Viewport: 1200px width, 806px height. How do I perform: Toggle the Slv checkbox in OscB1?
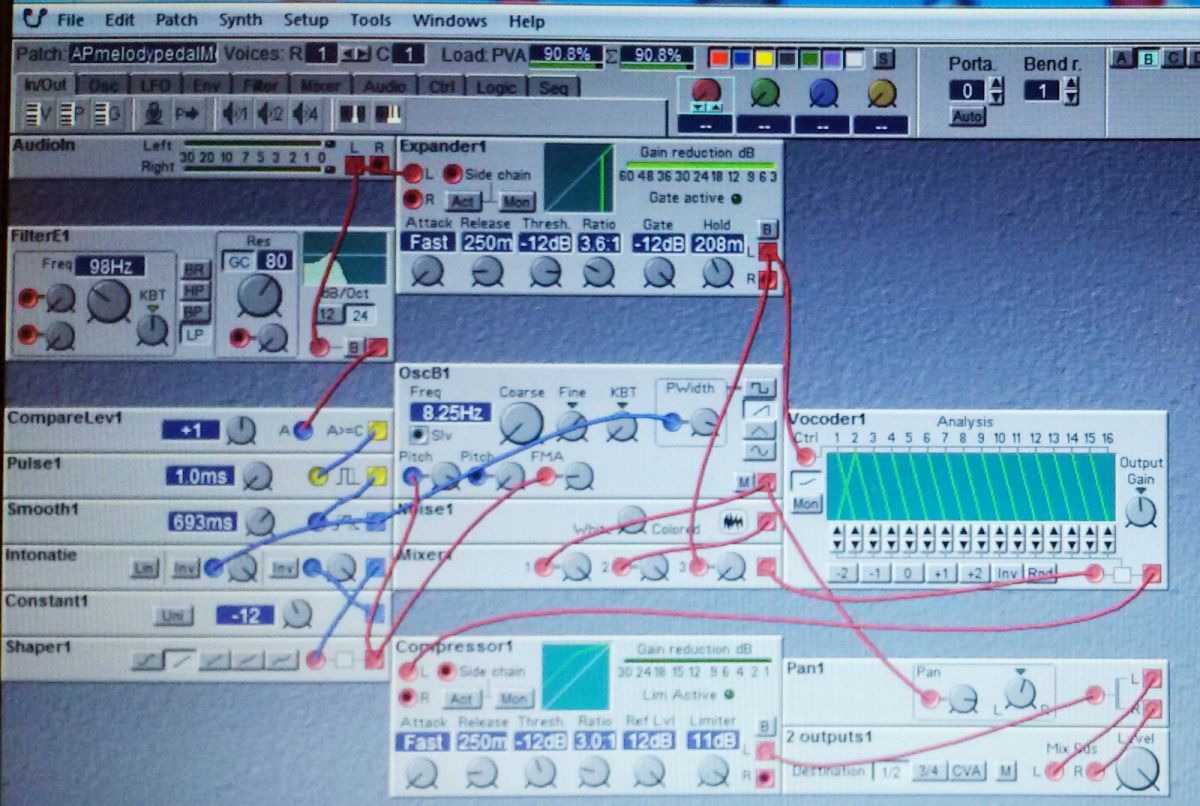coord(418,435)
